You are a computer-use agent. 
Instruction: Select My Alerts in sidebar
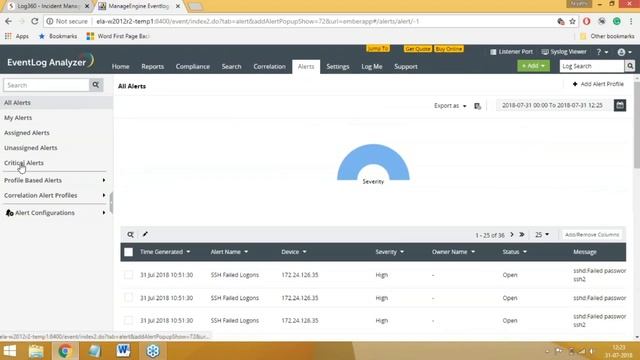[18, 118]
